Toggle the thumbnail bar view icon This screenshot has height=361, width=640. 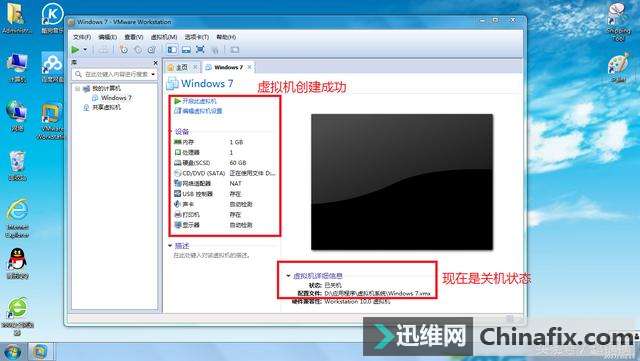tap(186, 50)
